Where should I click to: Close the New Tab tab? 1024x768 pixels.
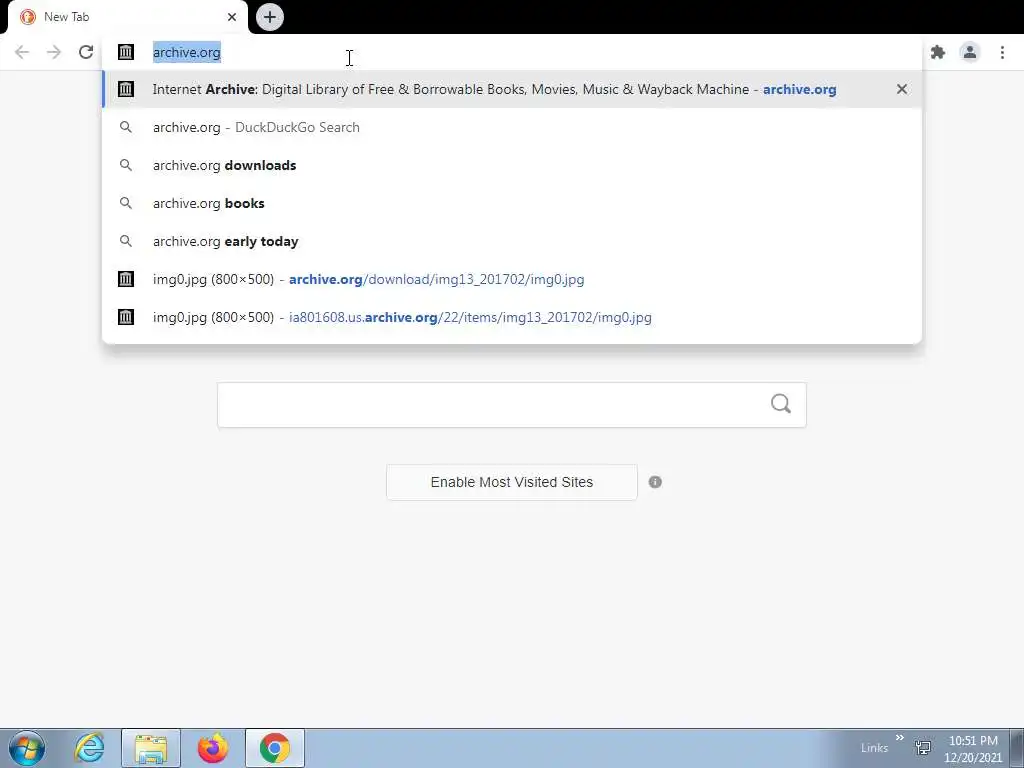point(232,17)
